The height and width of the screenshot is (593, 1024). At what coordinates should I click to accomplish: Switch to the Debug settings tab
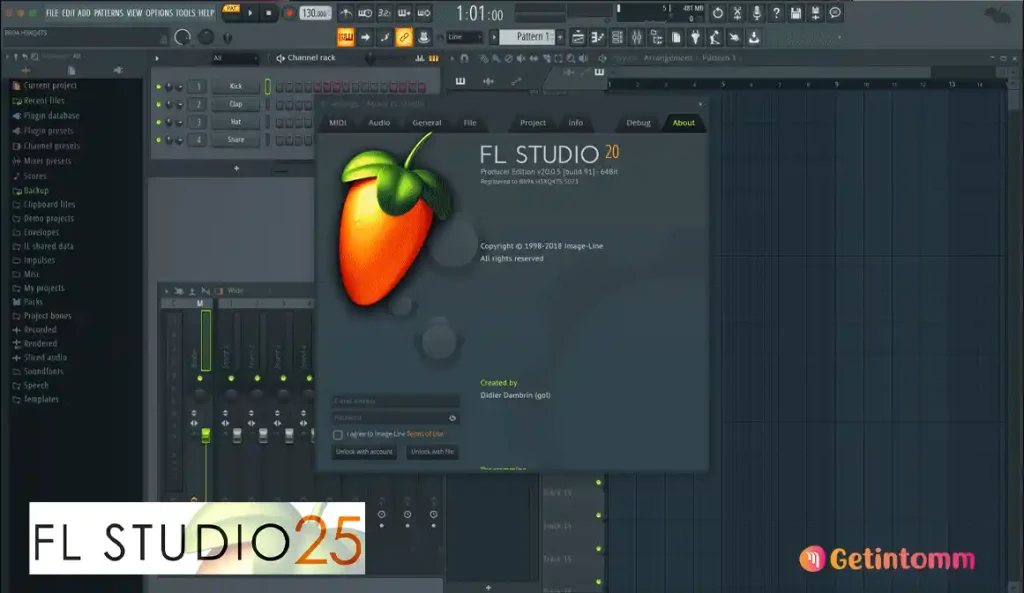coord(638,123)
